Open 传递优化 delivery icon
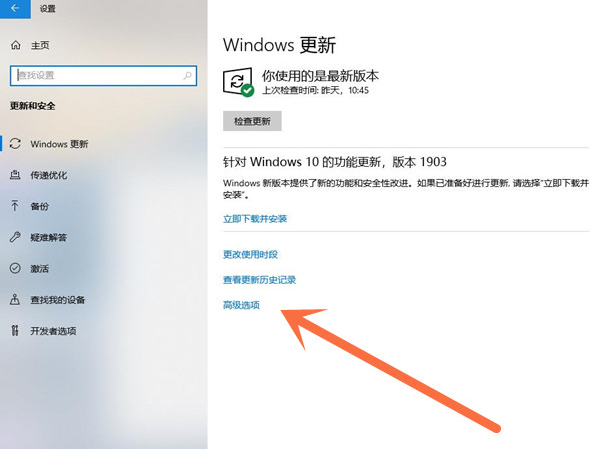Screen dimensions: 590x451 coord(15,175)
